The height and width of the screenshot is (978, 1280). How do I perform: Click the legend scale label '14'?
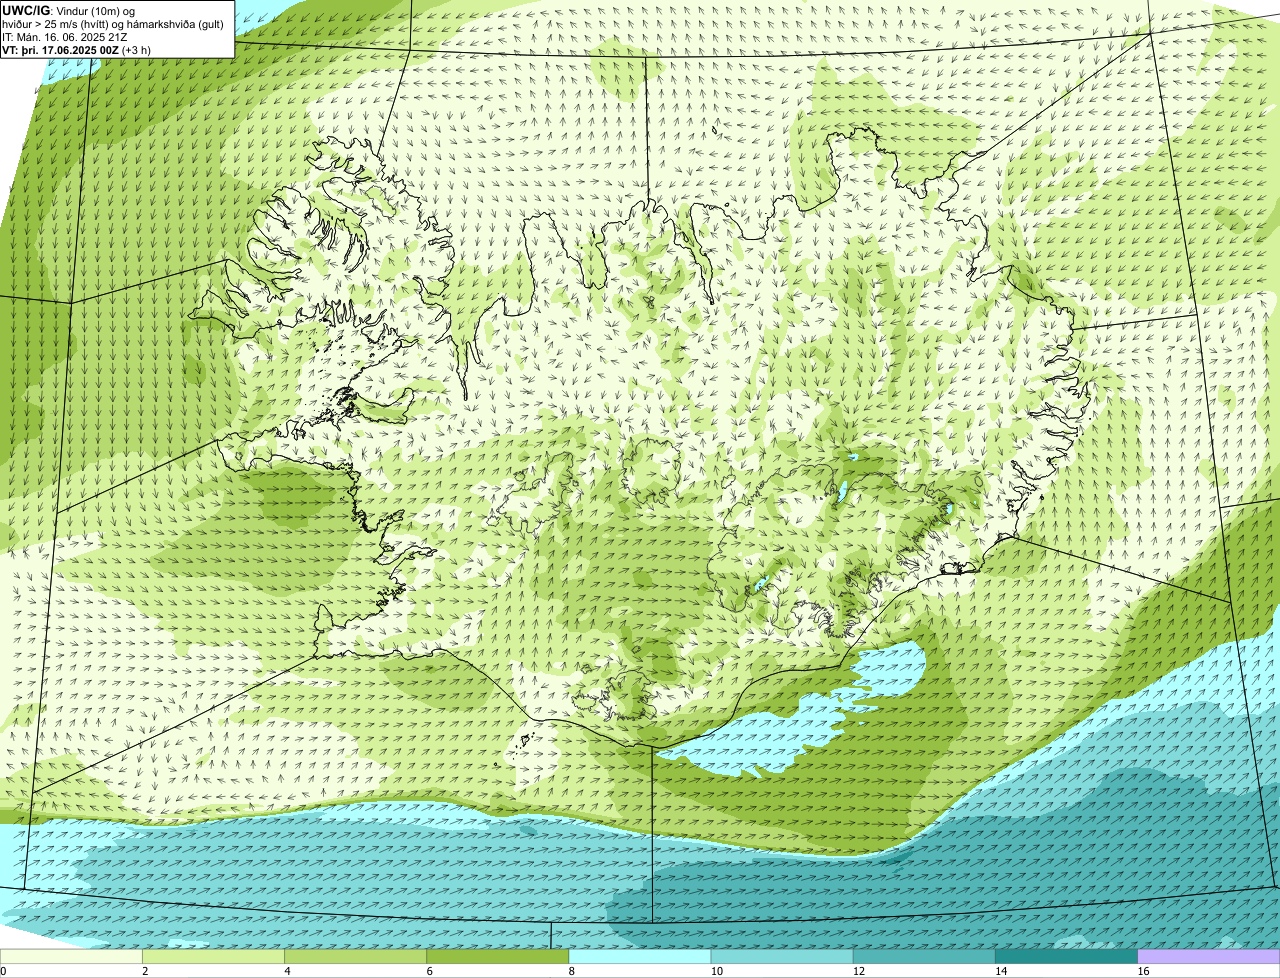click(1001, 971)
